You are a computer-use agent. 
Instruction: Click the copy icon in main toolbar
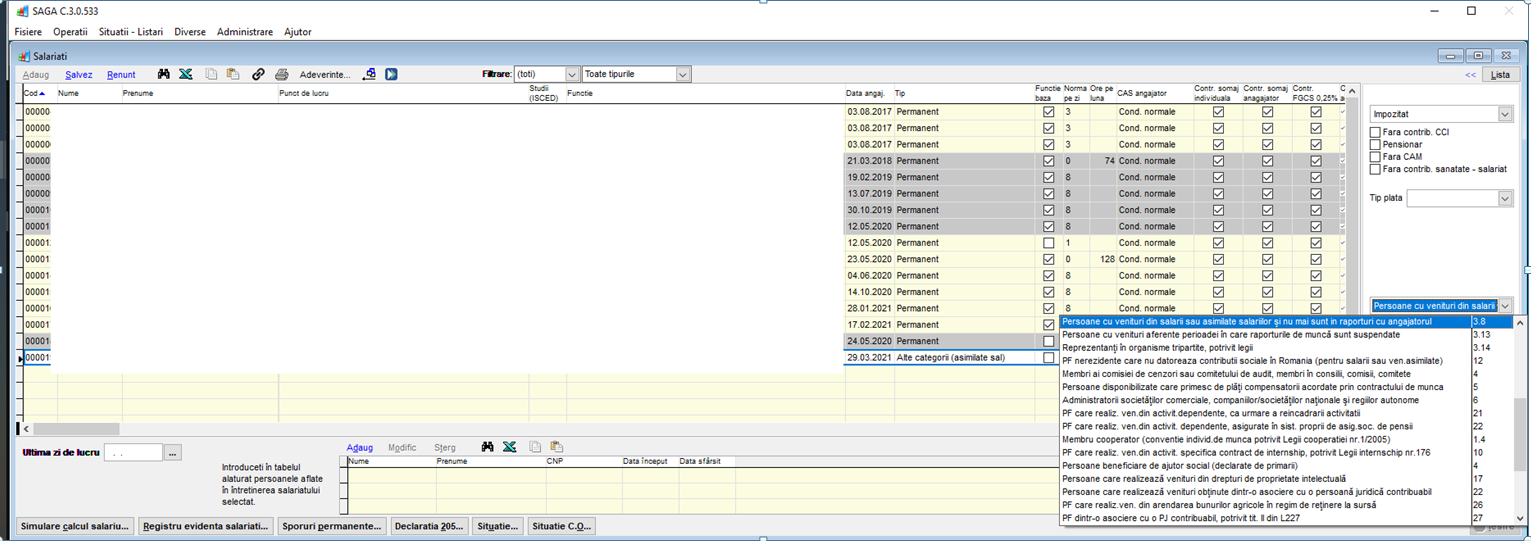pos(211,74)
